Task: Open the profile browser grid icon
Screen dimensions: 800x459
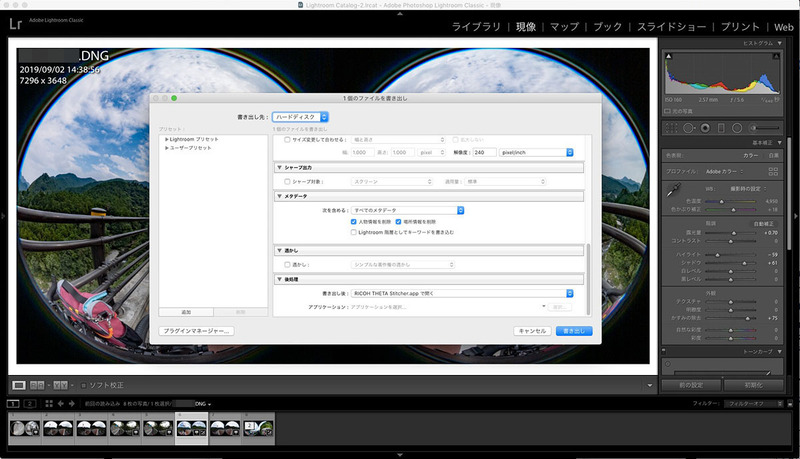Action: coord(773,171)
